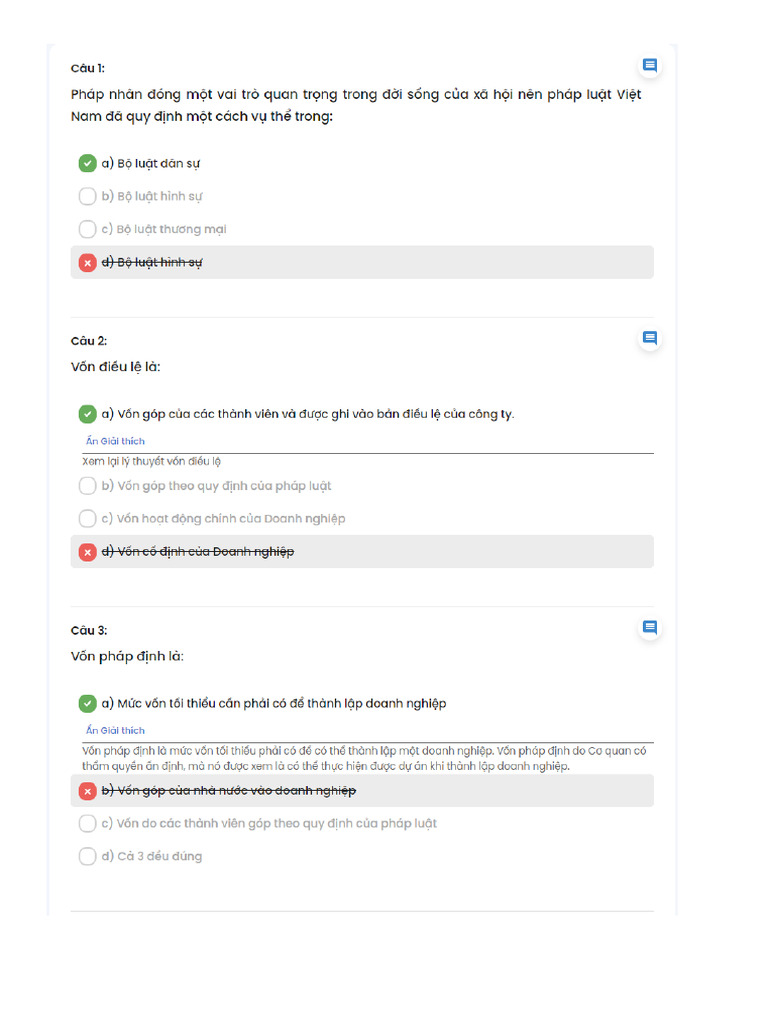
Task: Choose option d) Cả 3 đều đúng
Action: pos(87,856)
